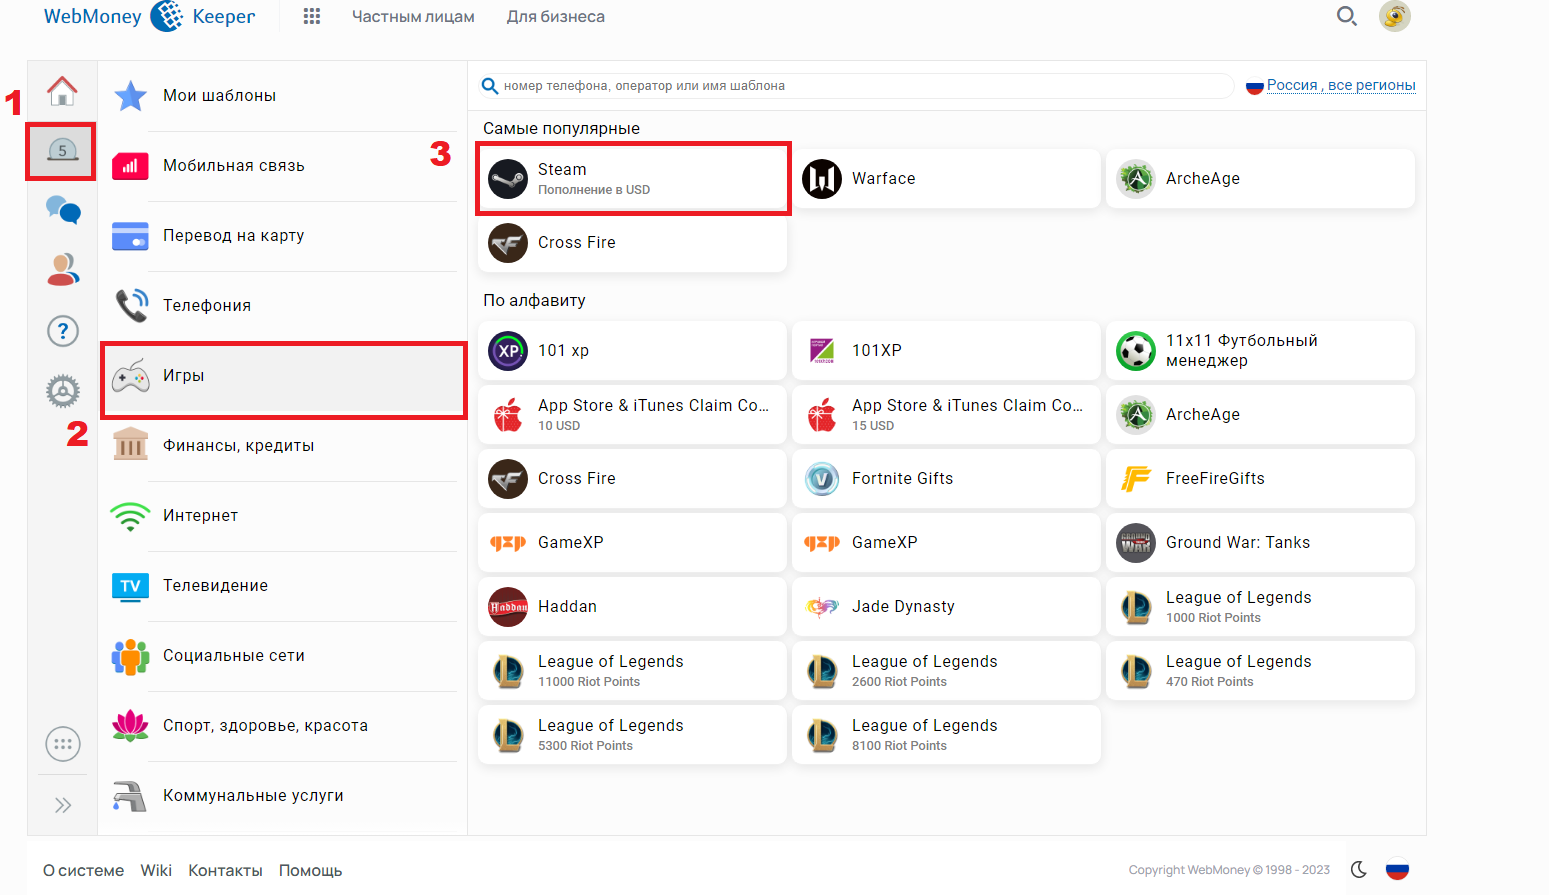The width and height of the screenshot is (1549, 895).
Task: Open the contacts person sidebar icon
Action: click(x=62, y=269)
